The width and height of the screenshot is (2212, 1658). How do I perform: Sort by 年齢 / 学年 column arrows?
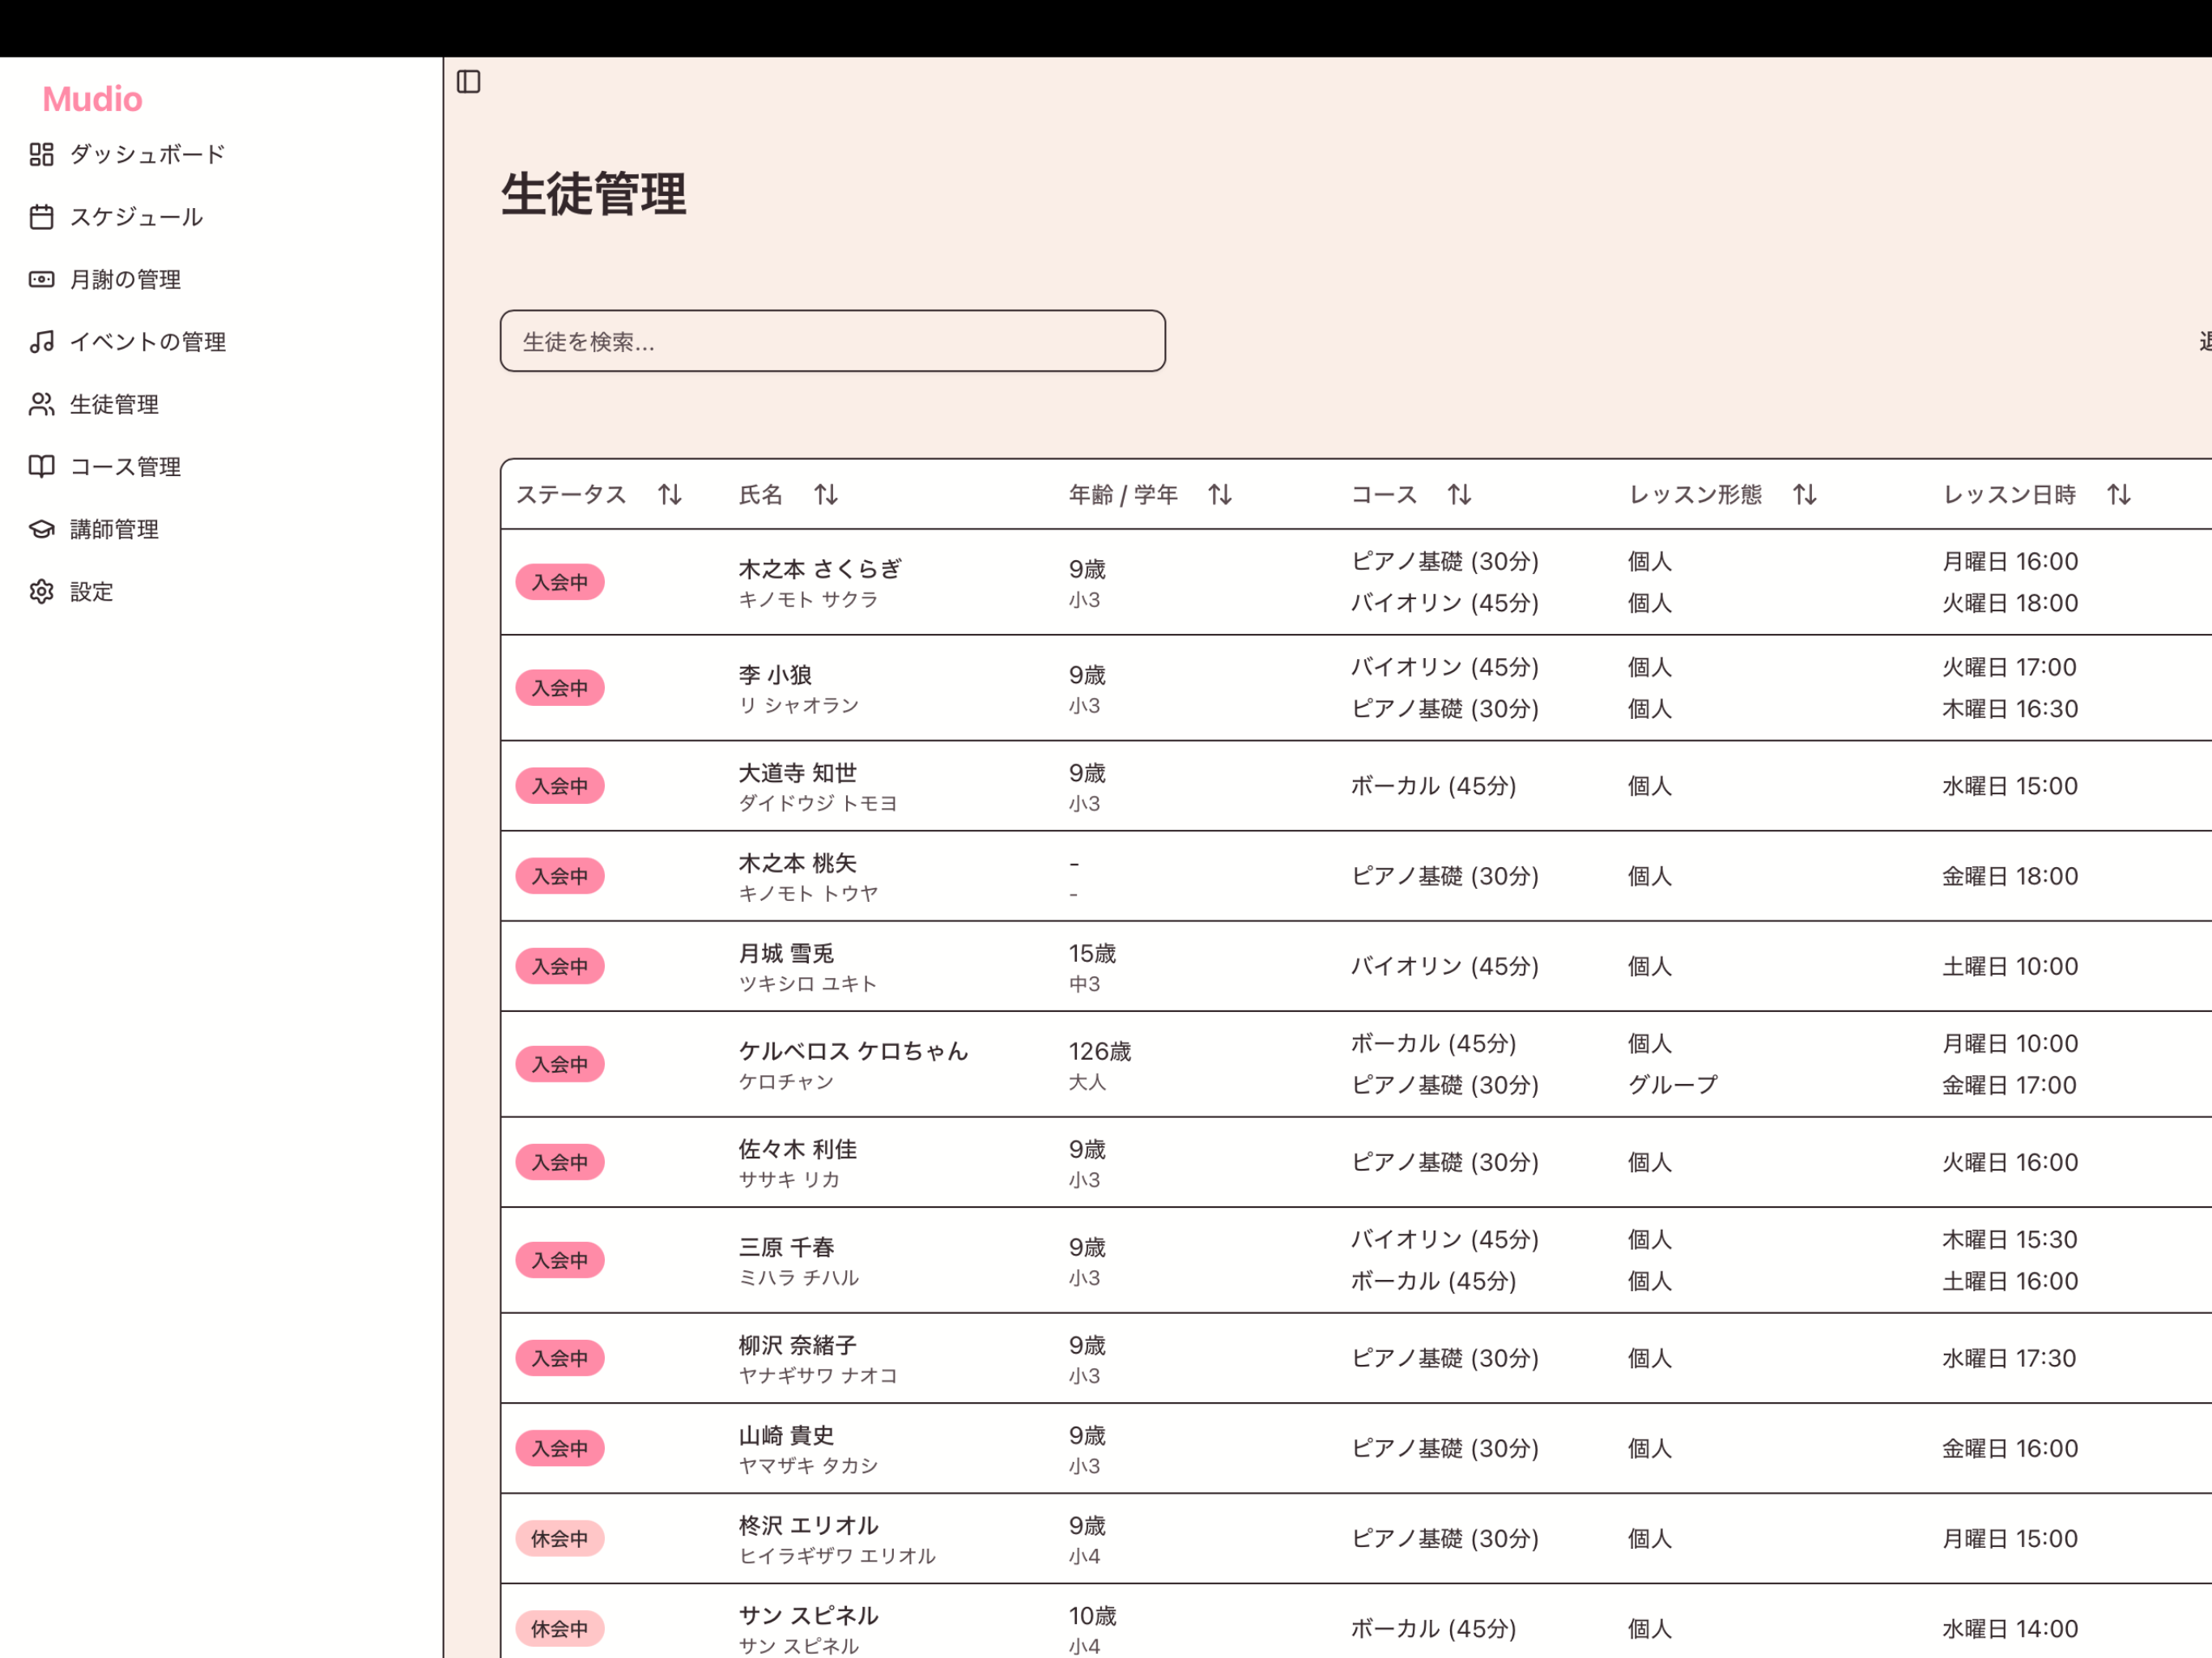click(1220, 494)
